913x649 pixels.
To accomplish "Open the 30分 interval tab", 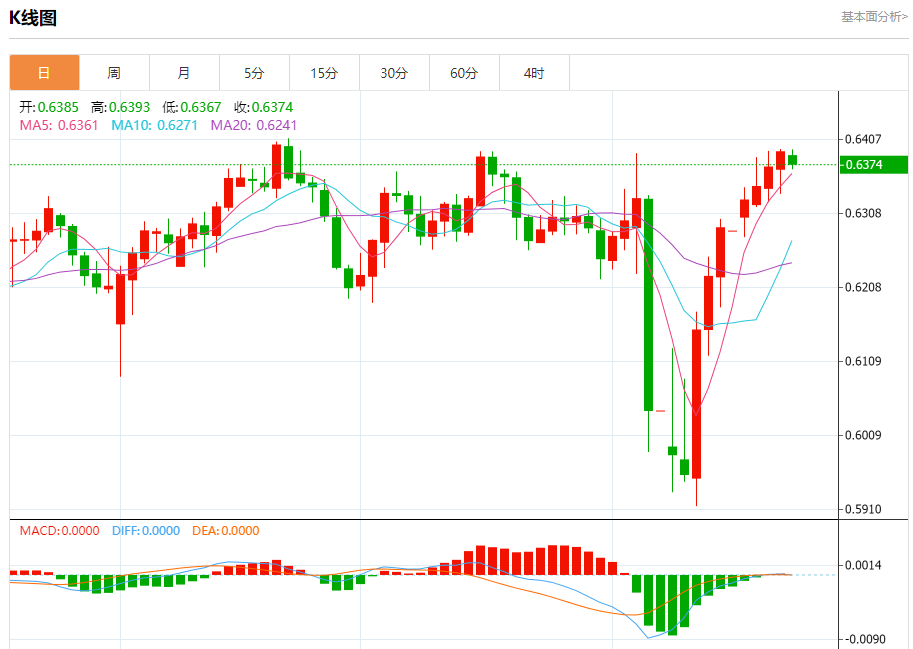I will coord(394,73).
